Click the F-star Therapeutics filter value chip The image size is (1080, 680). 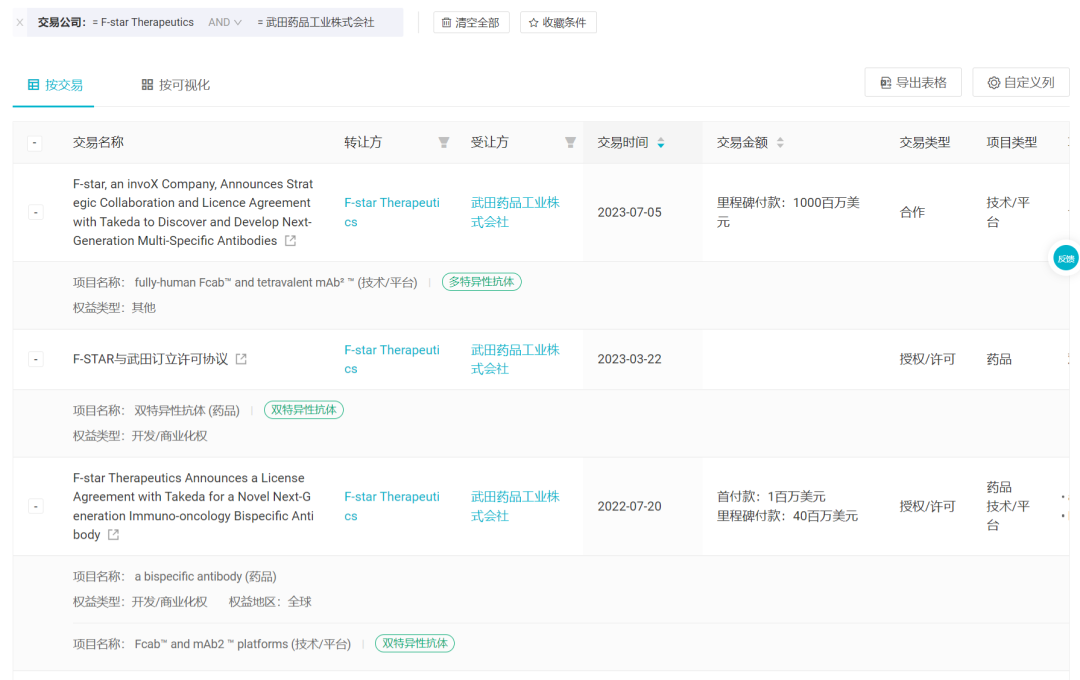pyautogui.click(x=143, y=22)
